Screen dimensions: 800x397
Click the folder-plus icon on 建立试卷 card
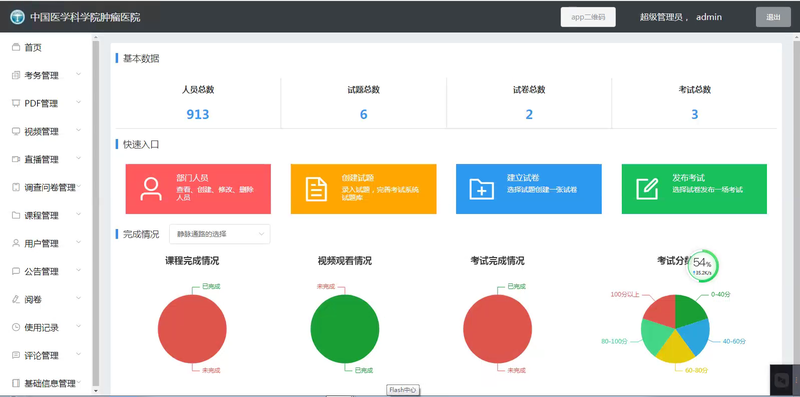pyautogui.click(x=481, y=189)
